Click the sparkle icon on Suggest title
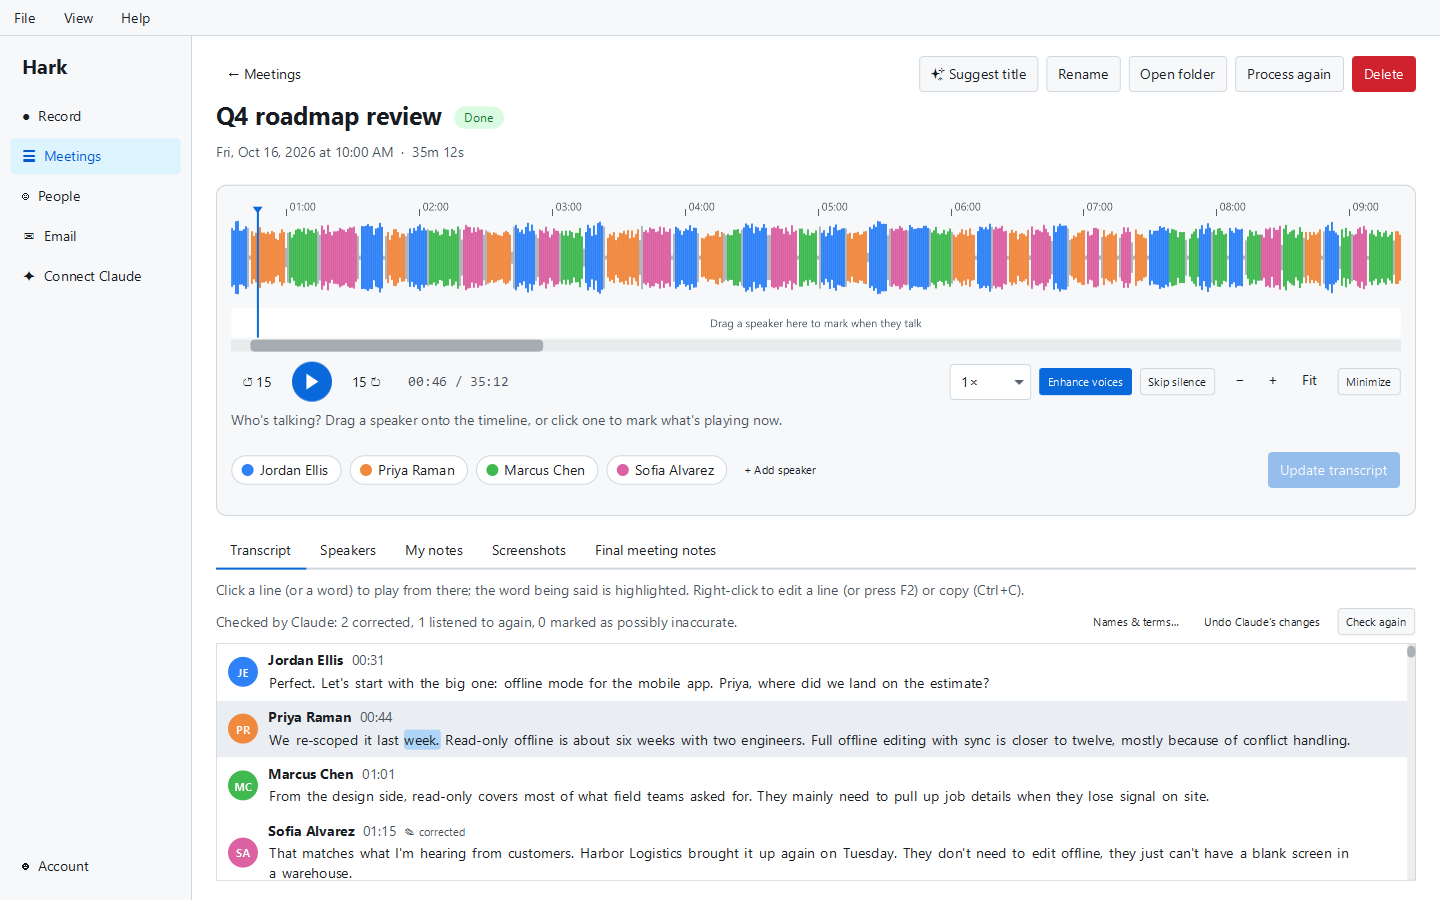This screenshot has height=900, width=1440. [937, 74]
